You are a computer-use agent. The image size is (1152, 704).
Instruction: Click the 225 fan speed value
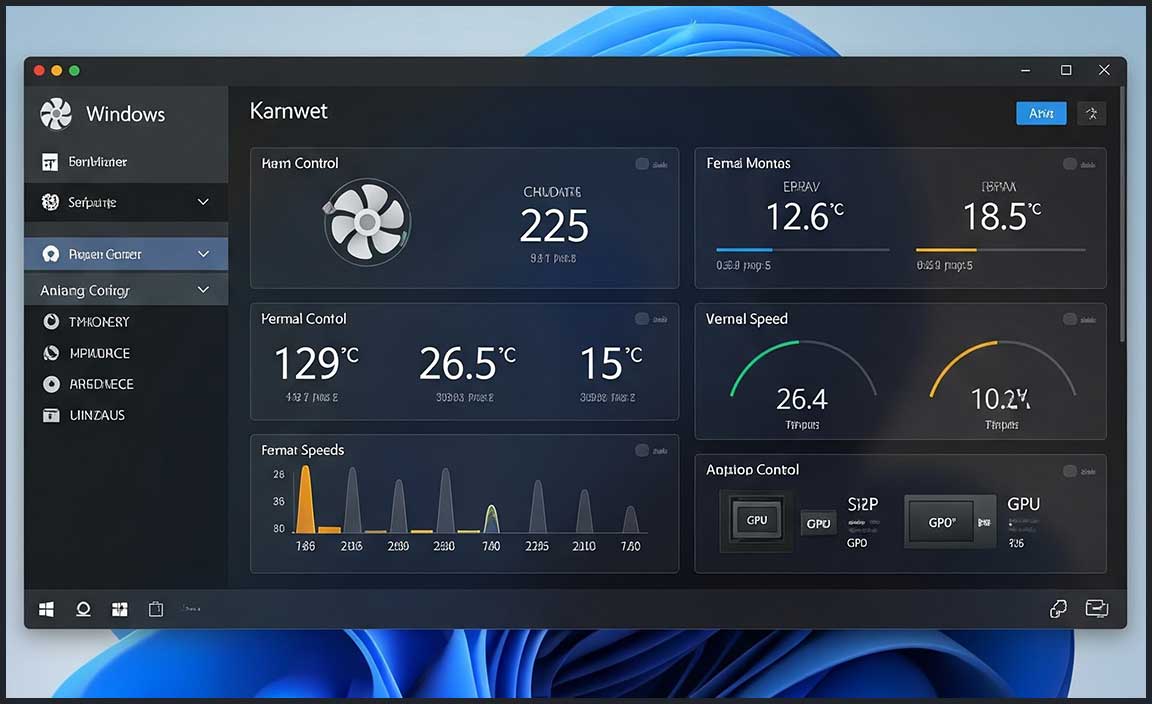pos(554,226)
